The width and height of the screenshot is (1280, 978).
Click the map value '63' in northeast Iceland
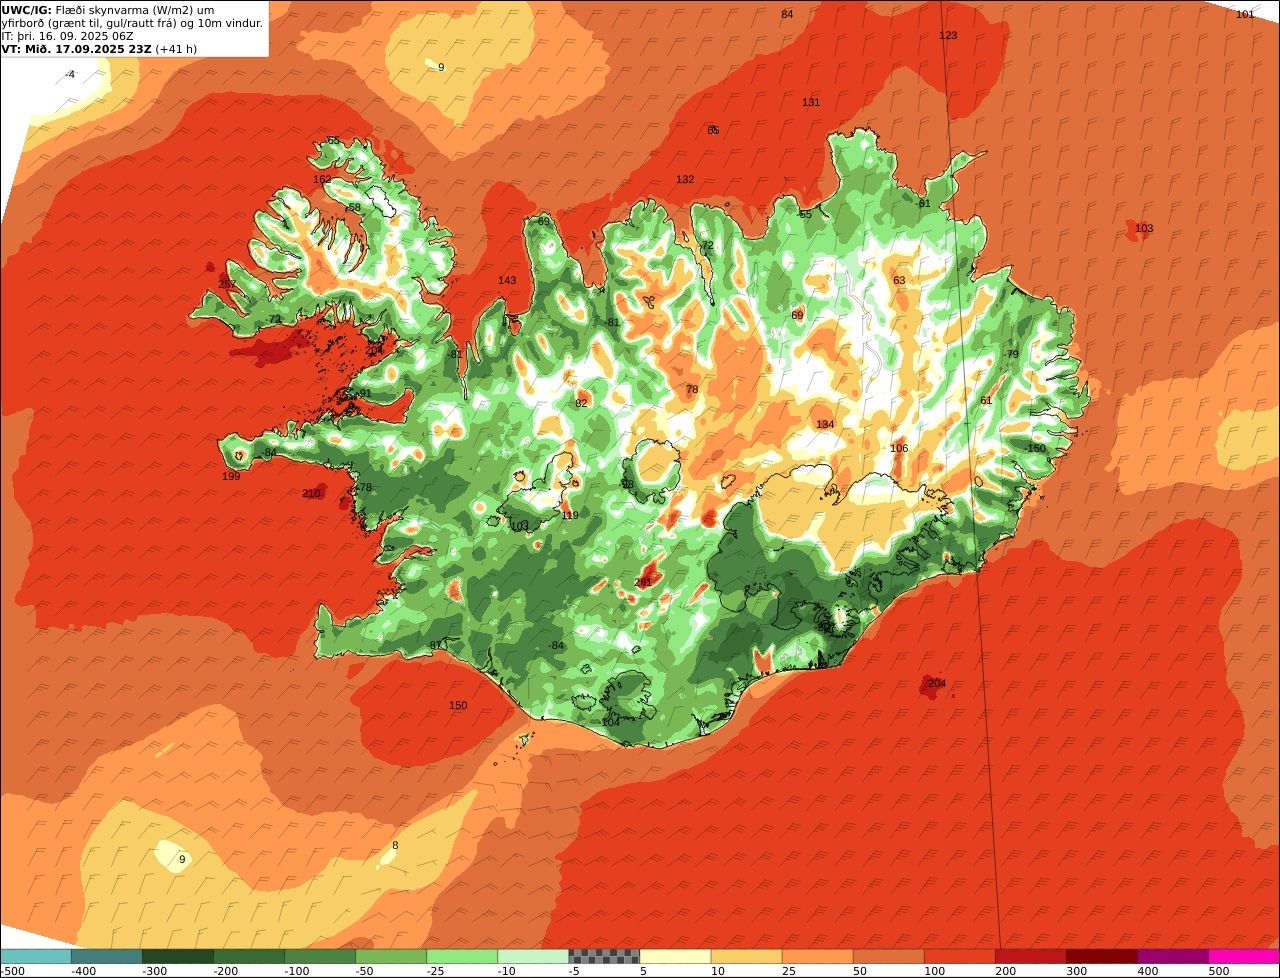(899, 280)
